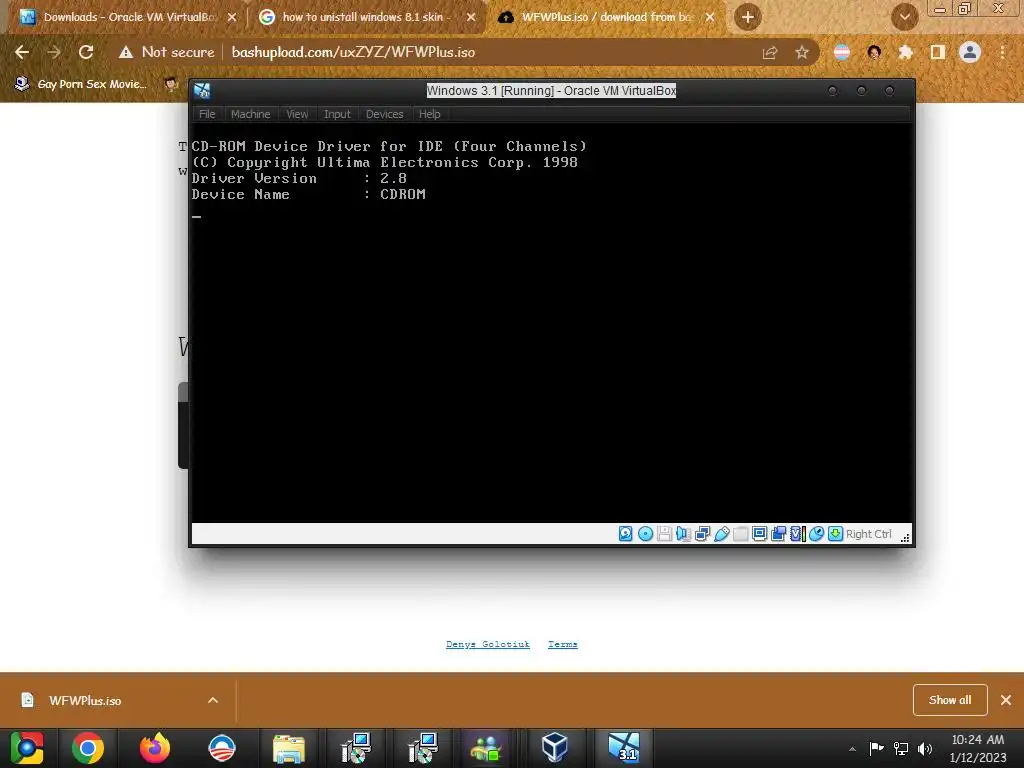1024x768 pixels.
Task: Click the shared folders icon in VirtualBox status bar
Action: (x=740, y=534)
